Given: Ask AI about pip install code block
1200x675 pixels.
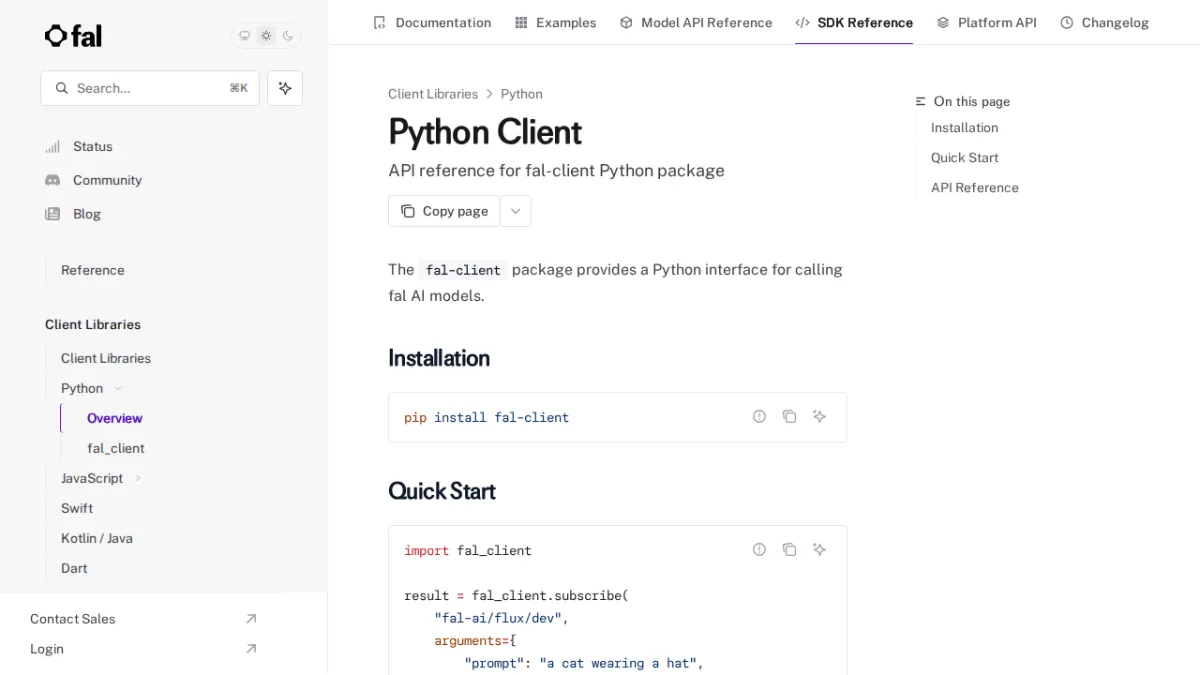Looking at the screenshot, I should 819,416.
